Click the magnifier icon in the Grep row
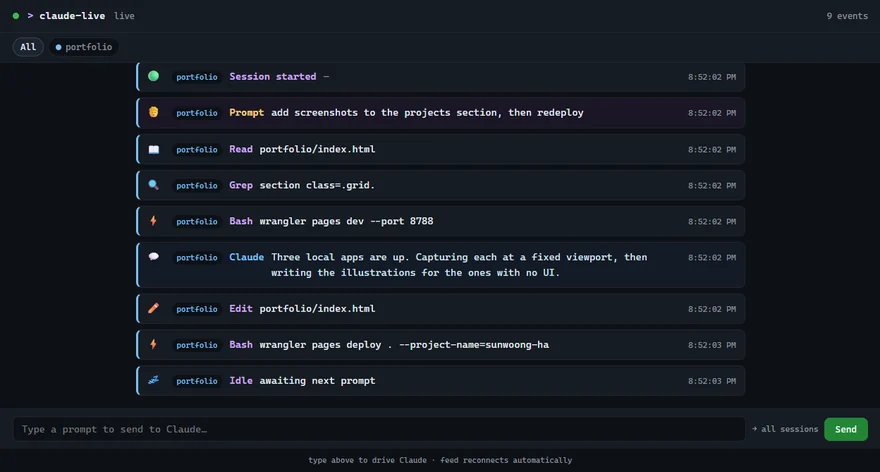The width and height of the screenshot is (880, 472). 153,185
